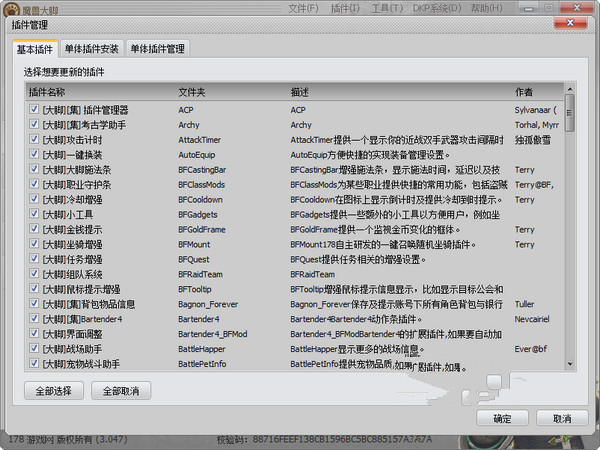
Task: Select the BattleHapper folder cell
Action: coord(202,349)
